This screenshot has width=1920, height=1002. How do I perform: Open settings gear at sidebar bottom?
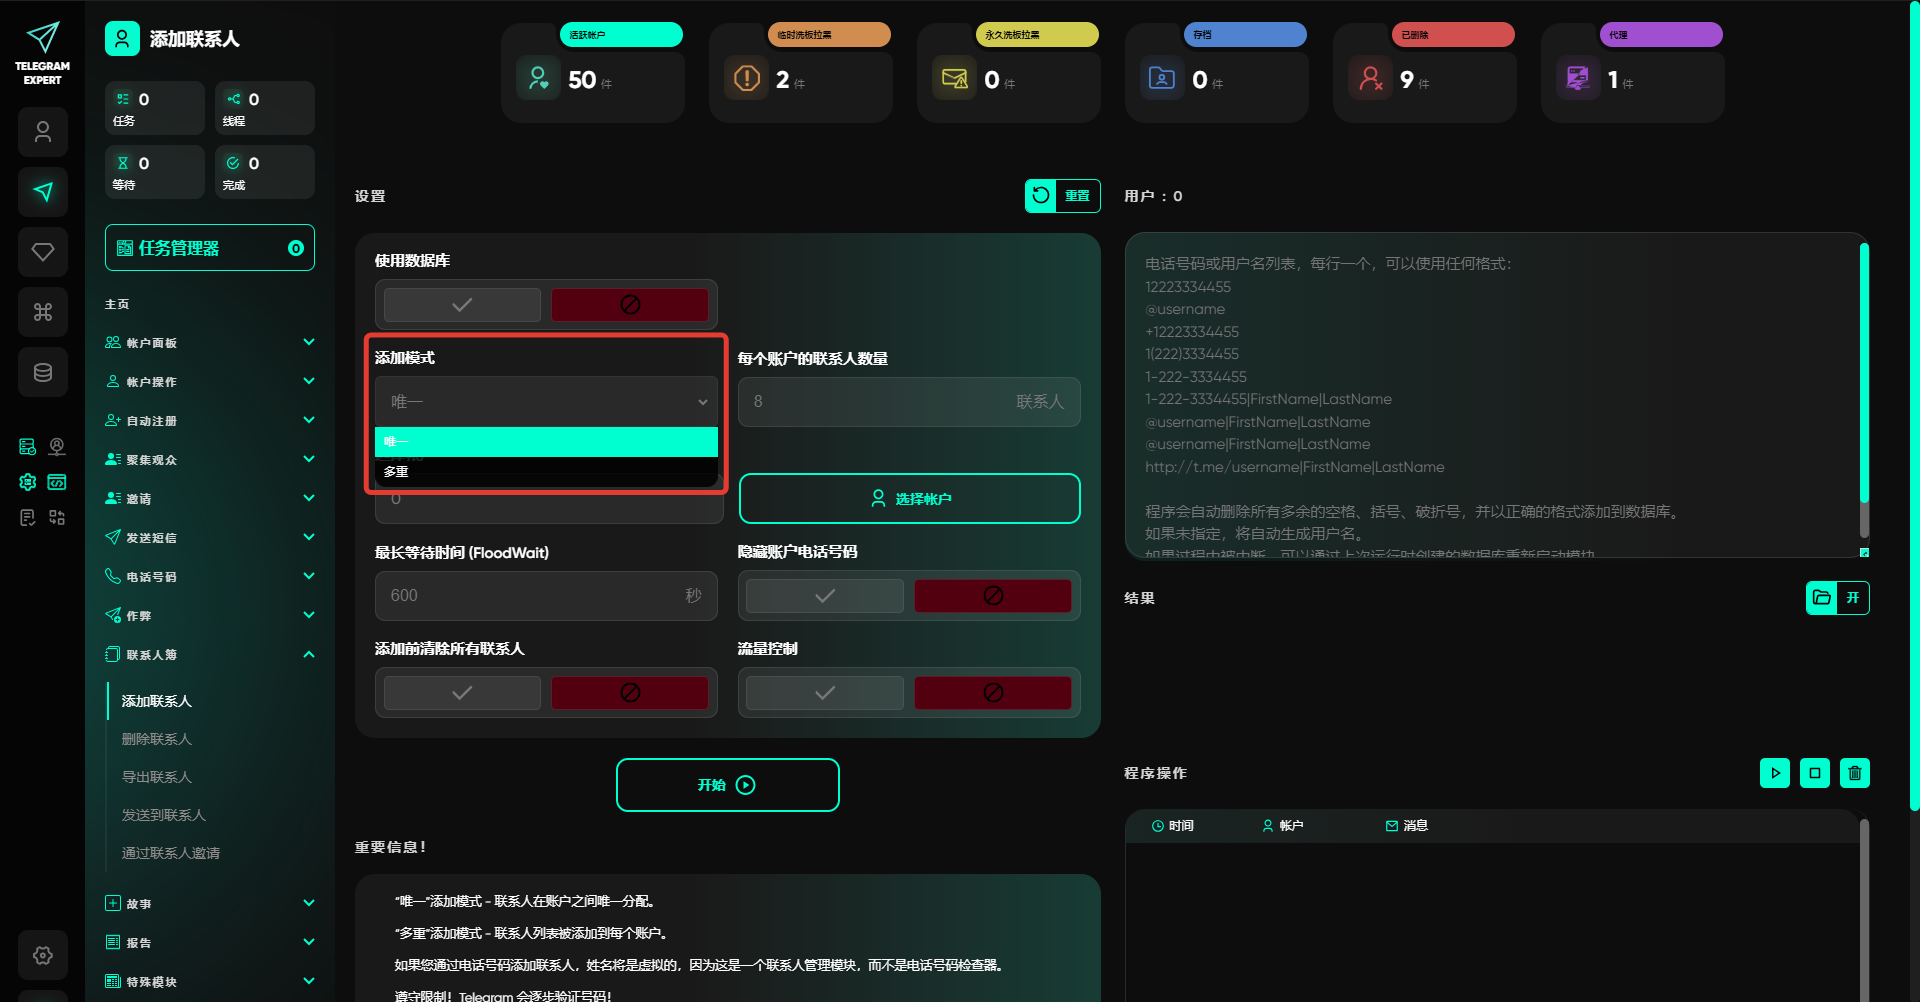tap(43, 955)
